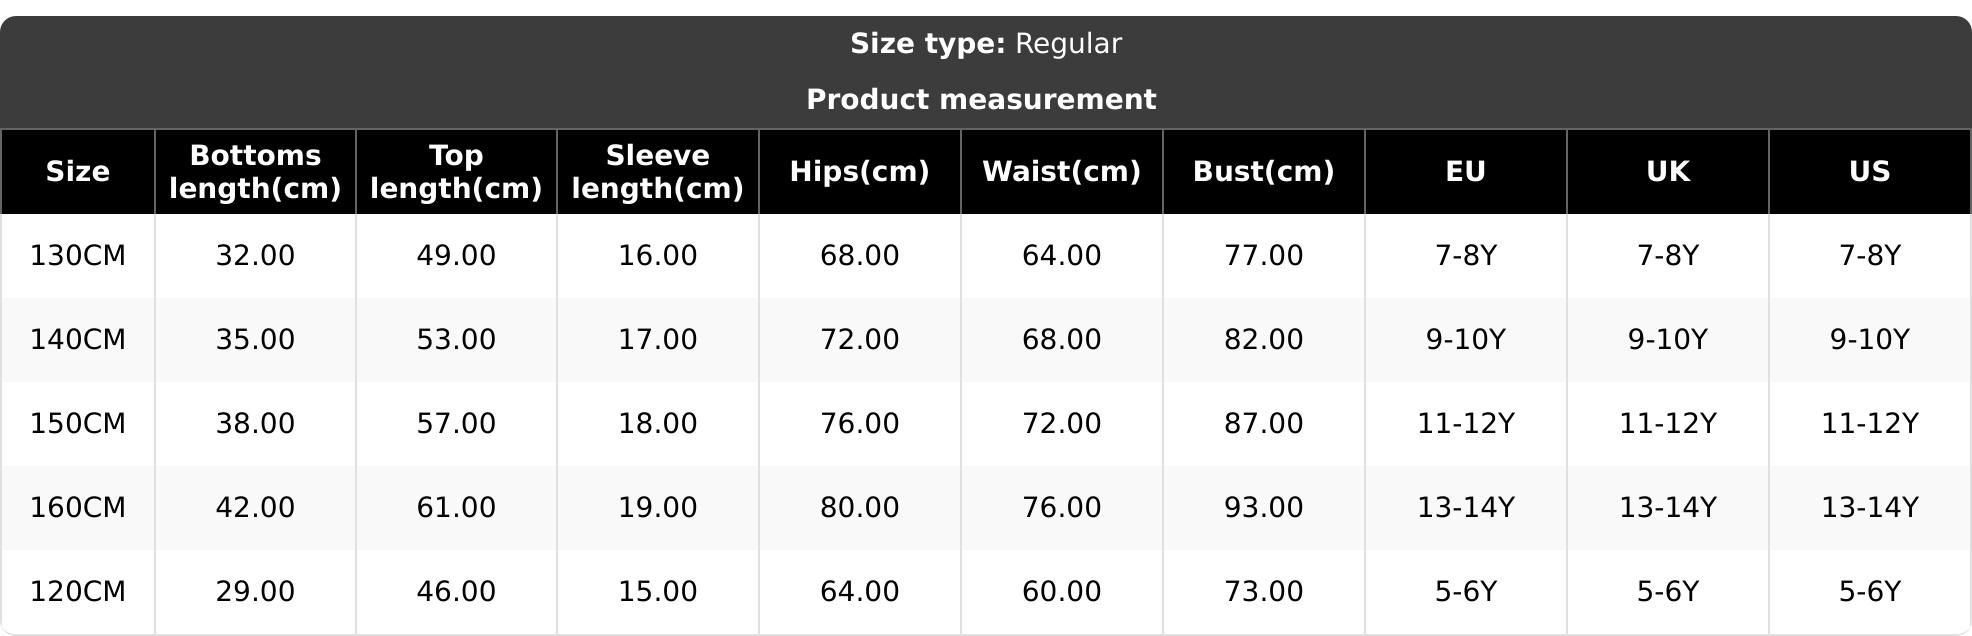Select the Bust(cm) column header

[x=1263, y=172]
